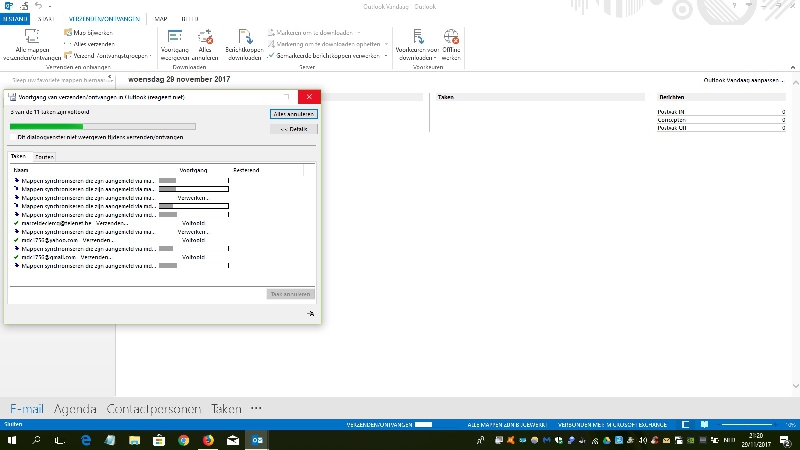This screenshot has width=800, height=450.
Task: Switch to the START ribbon tab
Action: coord(46,19)
